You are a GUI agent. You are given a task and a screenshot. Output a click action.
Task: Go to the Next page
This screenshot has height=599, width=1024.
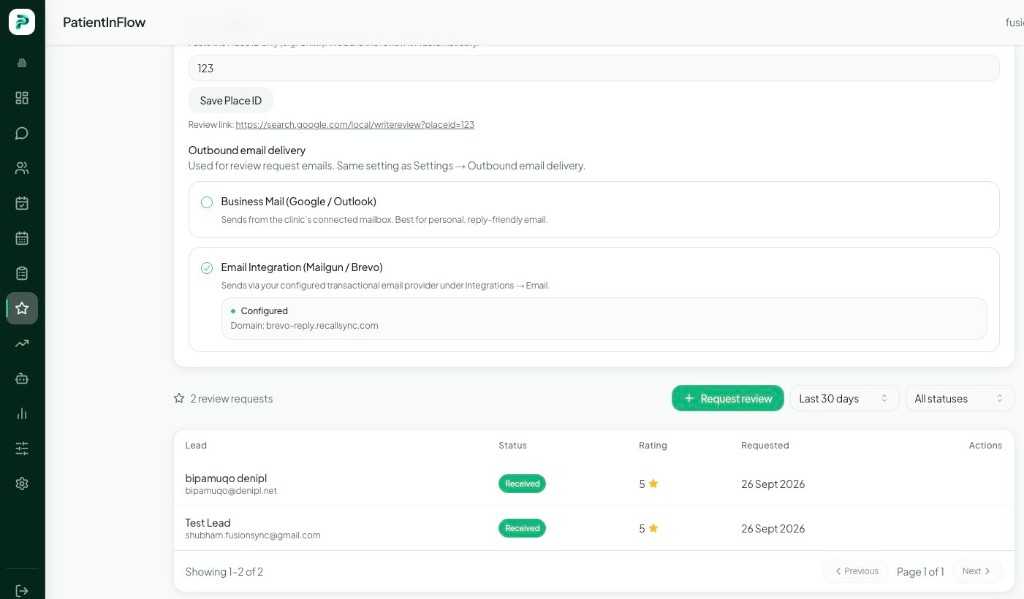[x=976, y=571]
